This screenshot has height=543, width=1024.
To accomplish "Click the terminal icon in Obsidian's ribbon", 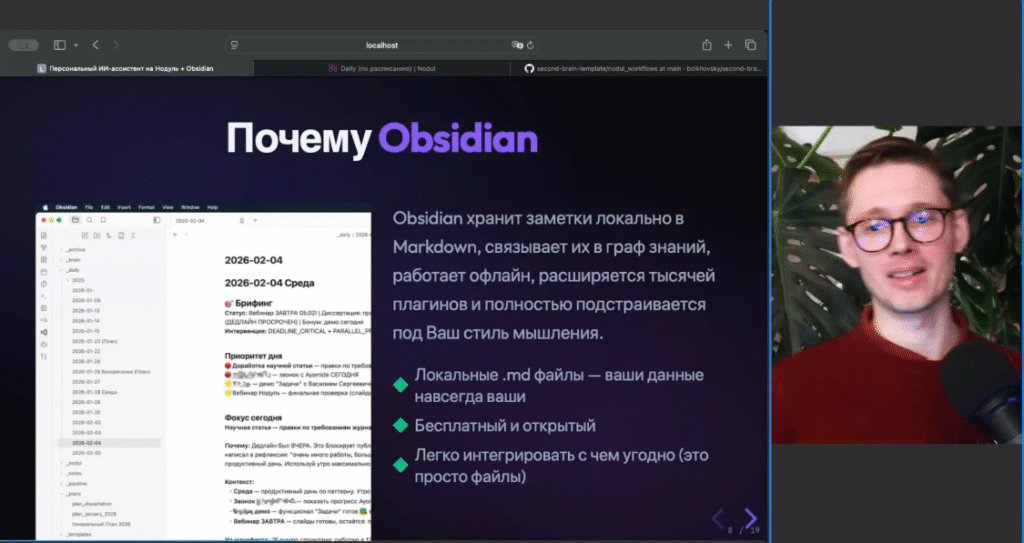I will (x=44, y=296).
